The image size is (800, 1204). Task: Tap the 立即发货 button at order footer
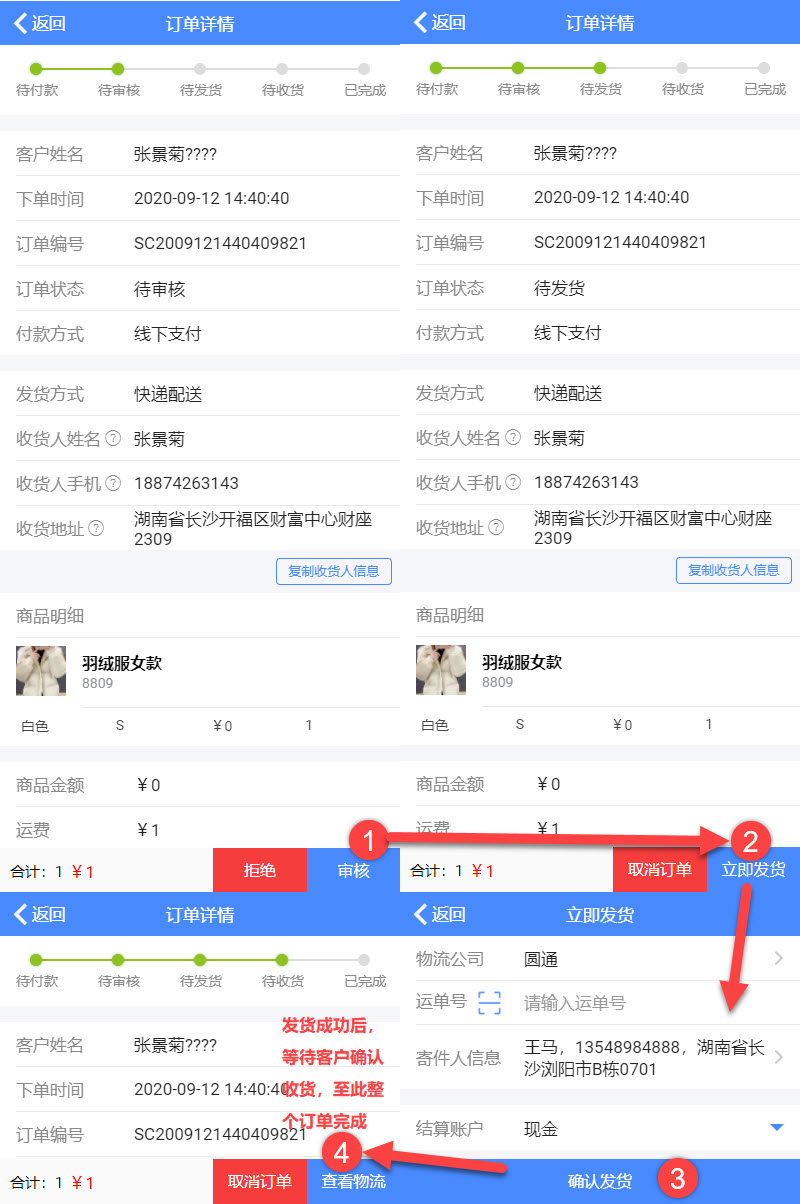[x=754, y=870]
